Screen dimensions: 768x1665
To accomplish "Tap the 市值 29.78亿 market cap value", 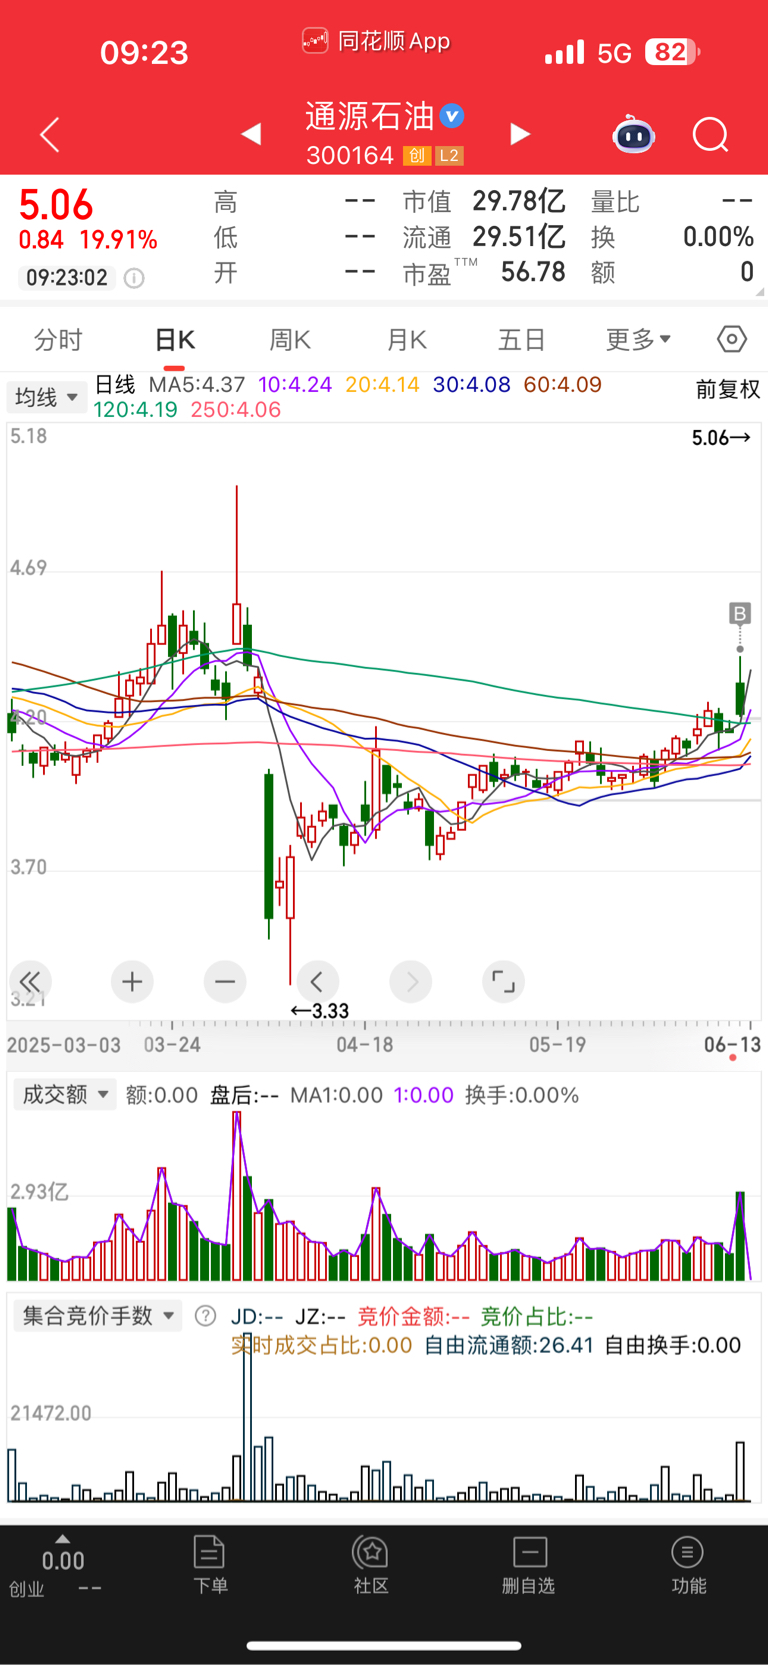I will (x=484, y=202).
